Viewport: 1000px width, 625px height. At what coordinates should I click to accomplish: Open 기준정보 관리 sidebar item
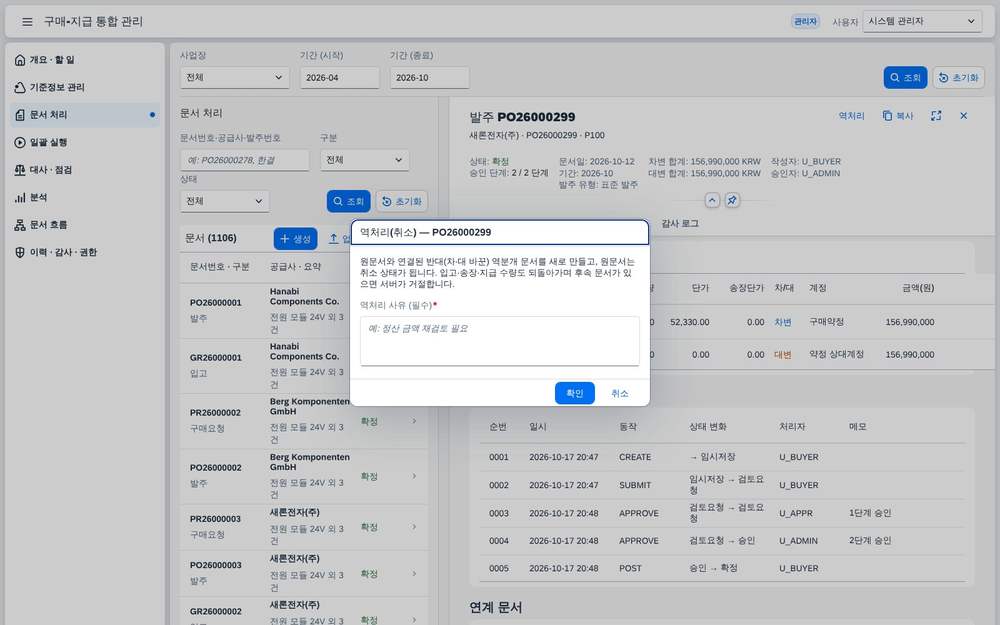pos(83,87)
